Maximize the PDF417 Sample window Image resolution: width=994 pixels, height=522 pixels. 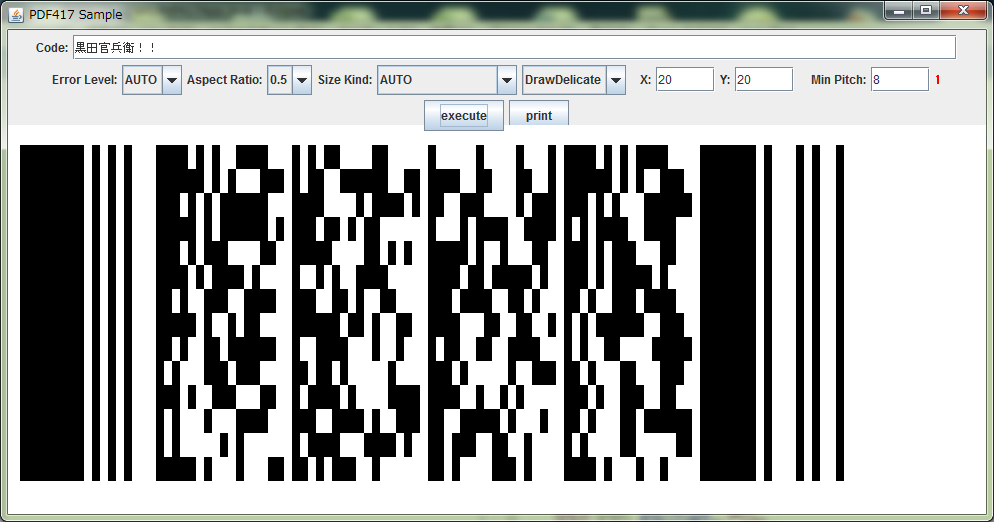tap(926, 10)
